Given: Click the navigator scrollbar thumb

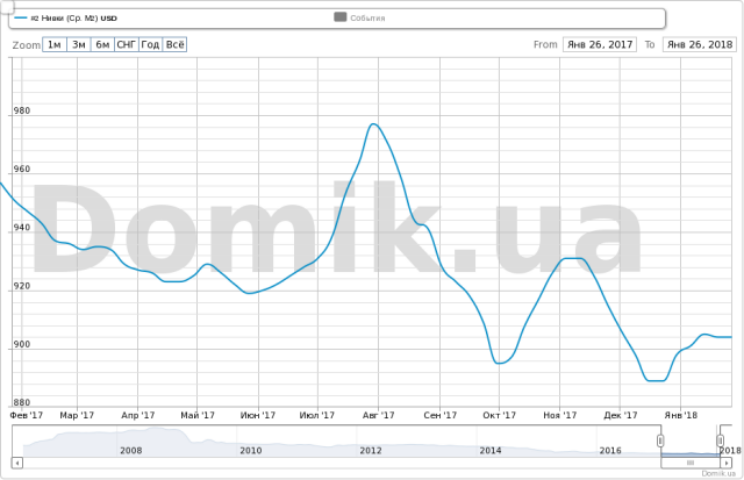Looking at the screenshot, I should 690,462.
